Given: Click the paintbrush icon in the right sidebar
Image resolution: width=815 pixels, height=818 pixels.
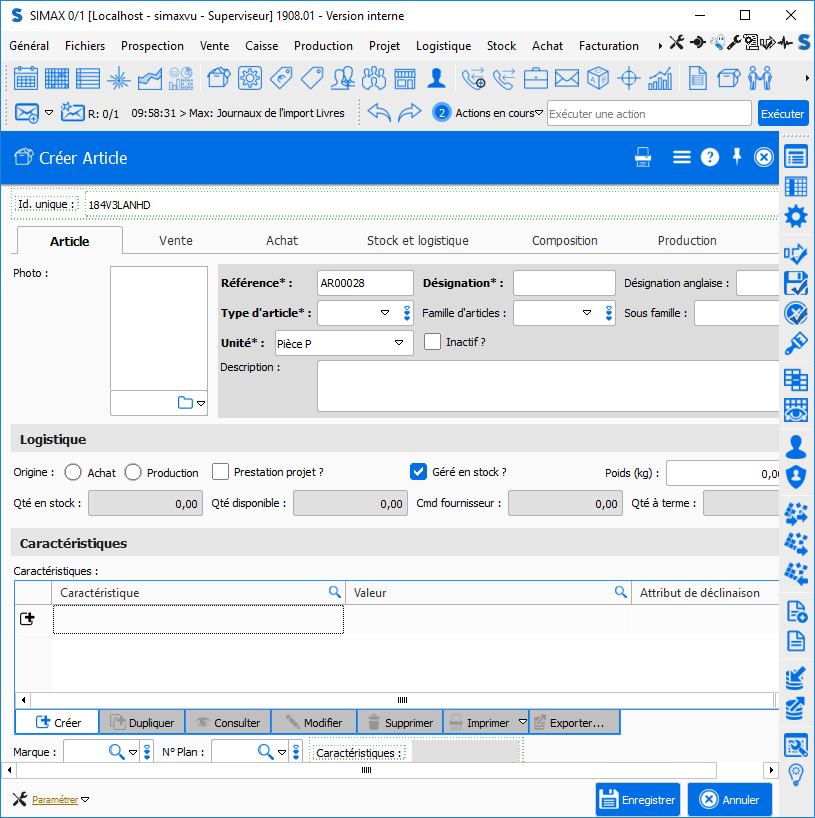Looking at the screenshot, I should (x=796, y=345).
